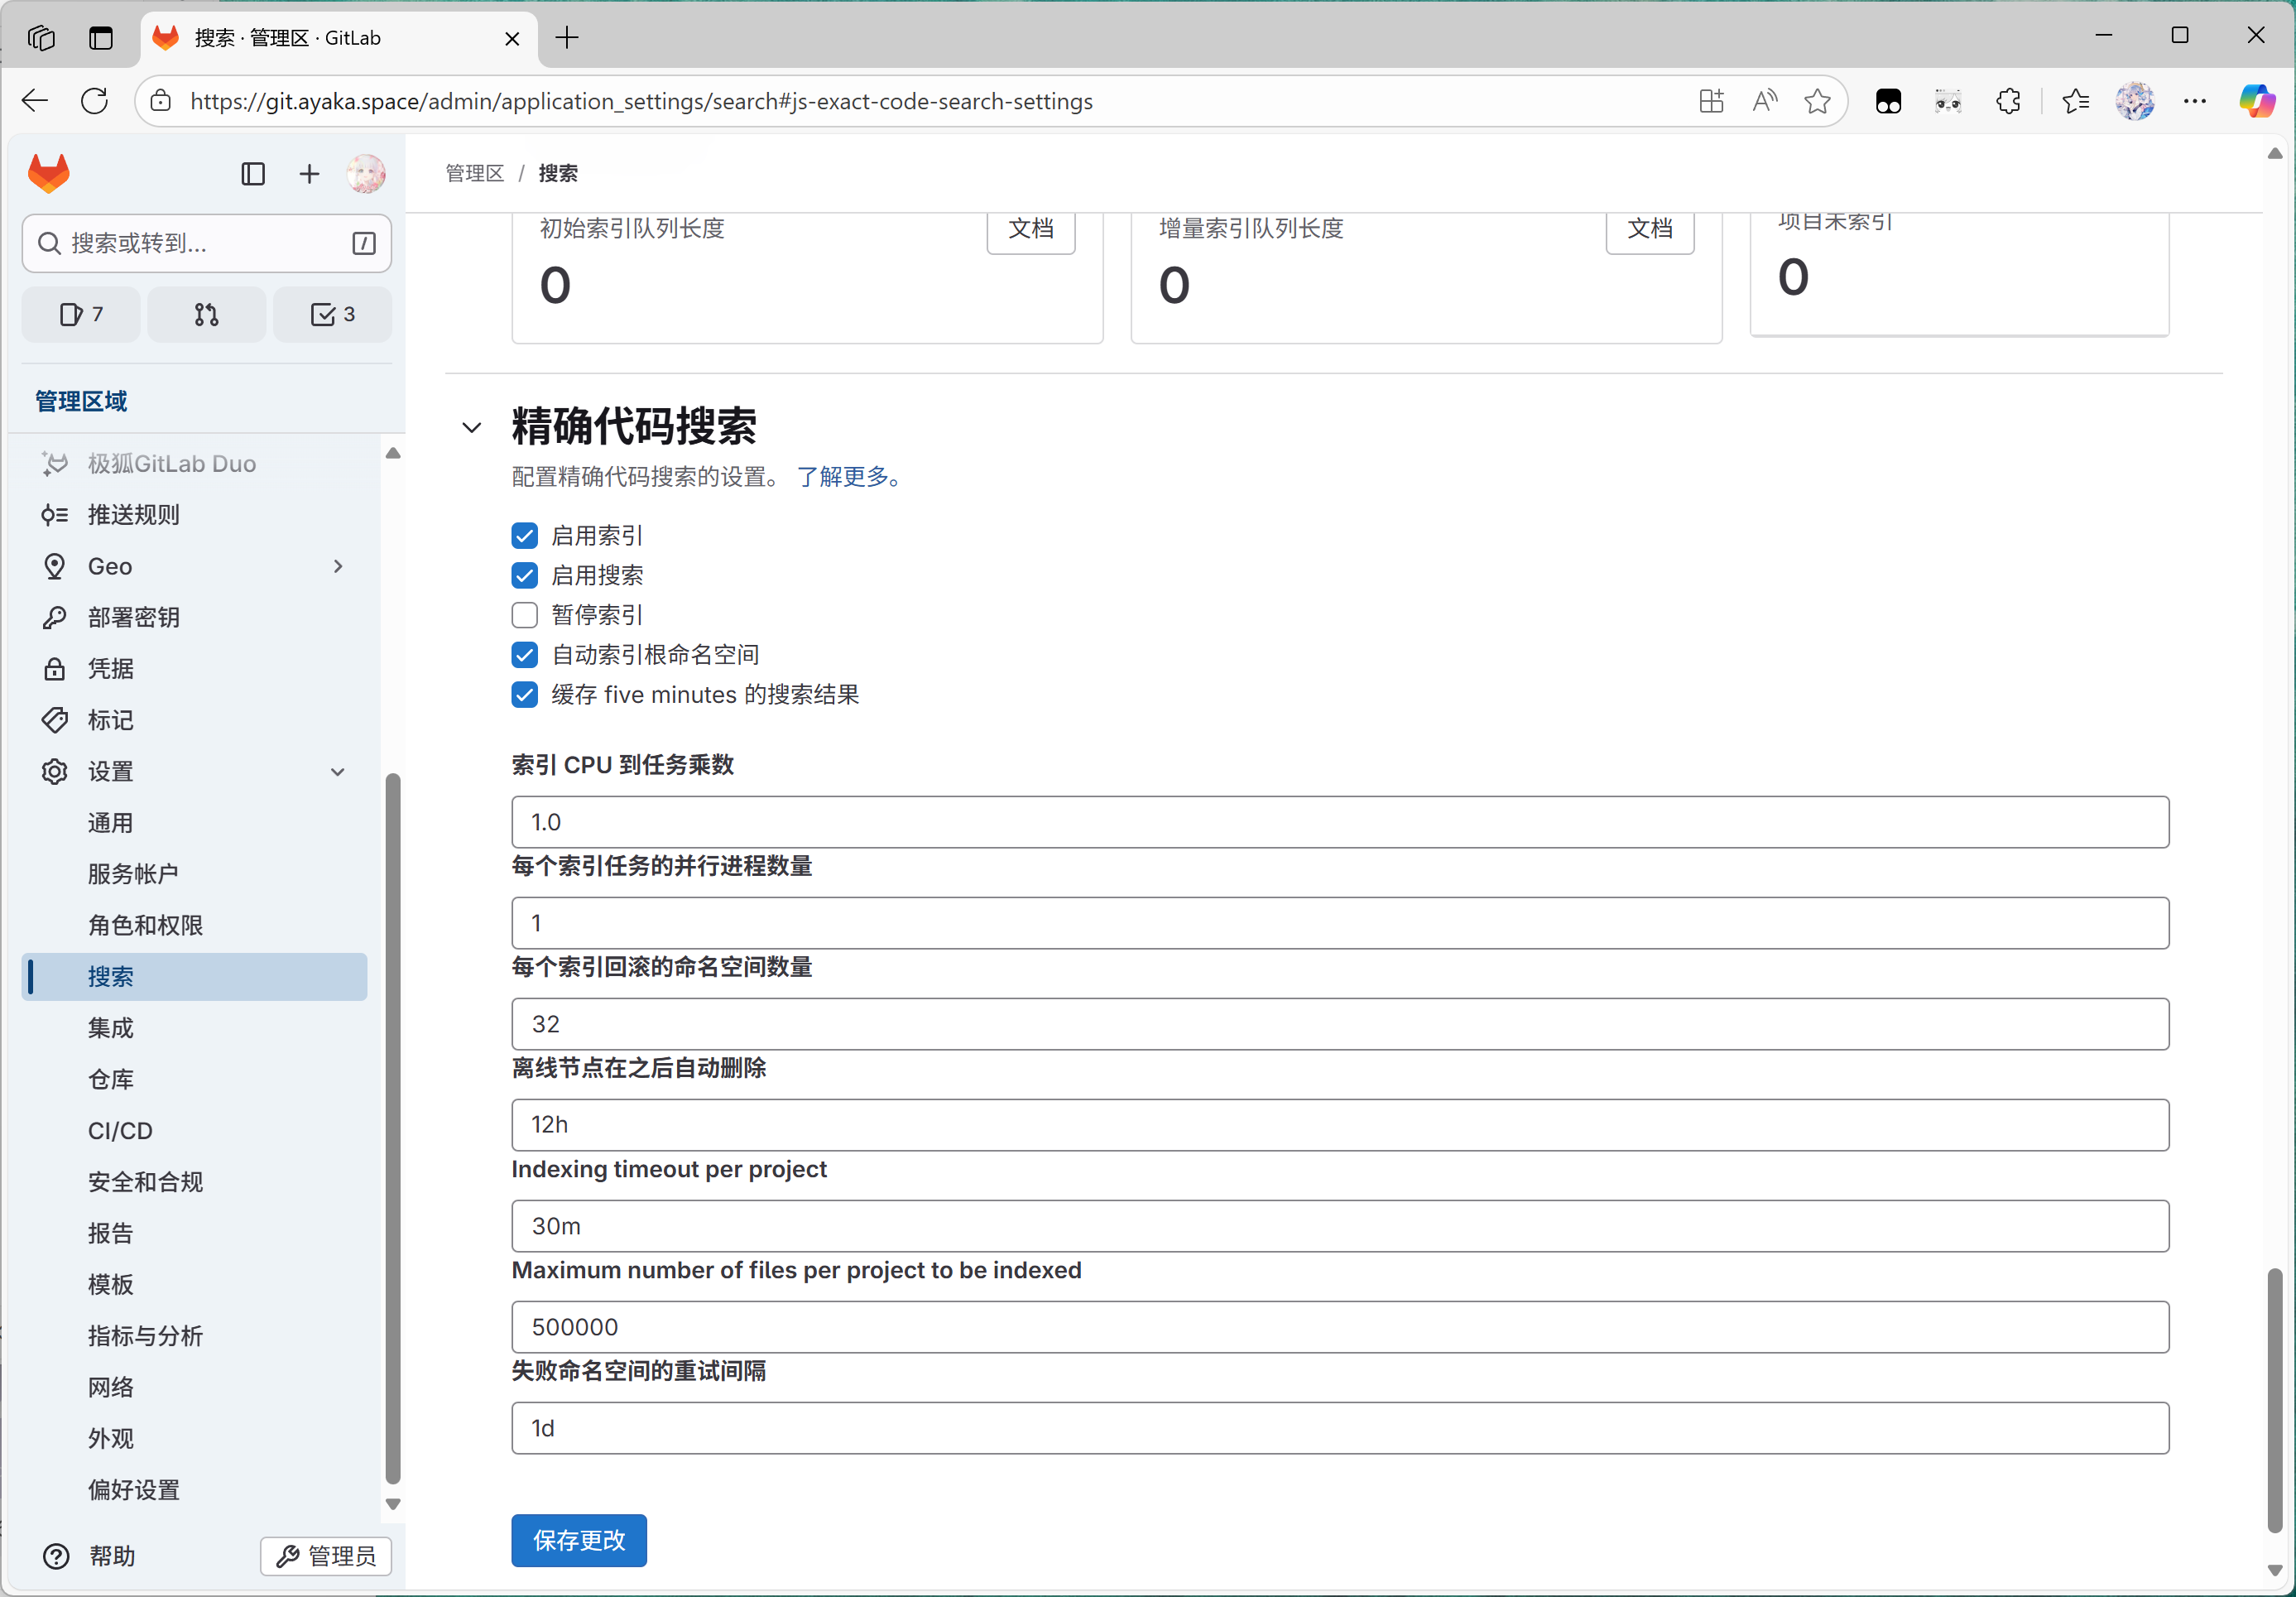Click the 保存更改 button
Viewport: 2296px width, 1597px height.
point(578,1540)
